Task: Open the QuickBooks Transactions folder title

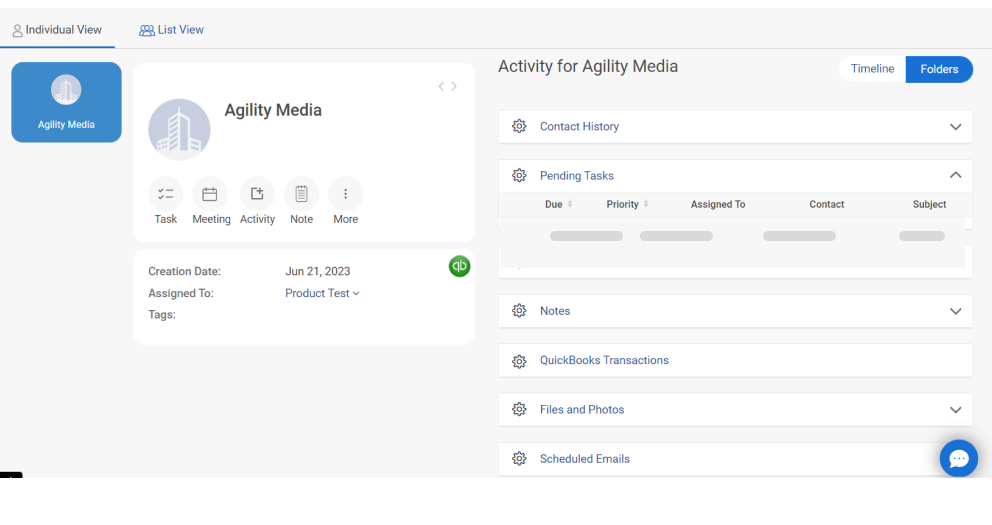Action: tap(604, 360)
